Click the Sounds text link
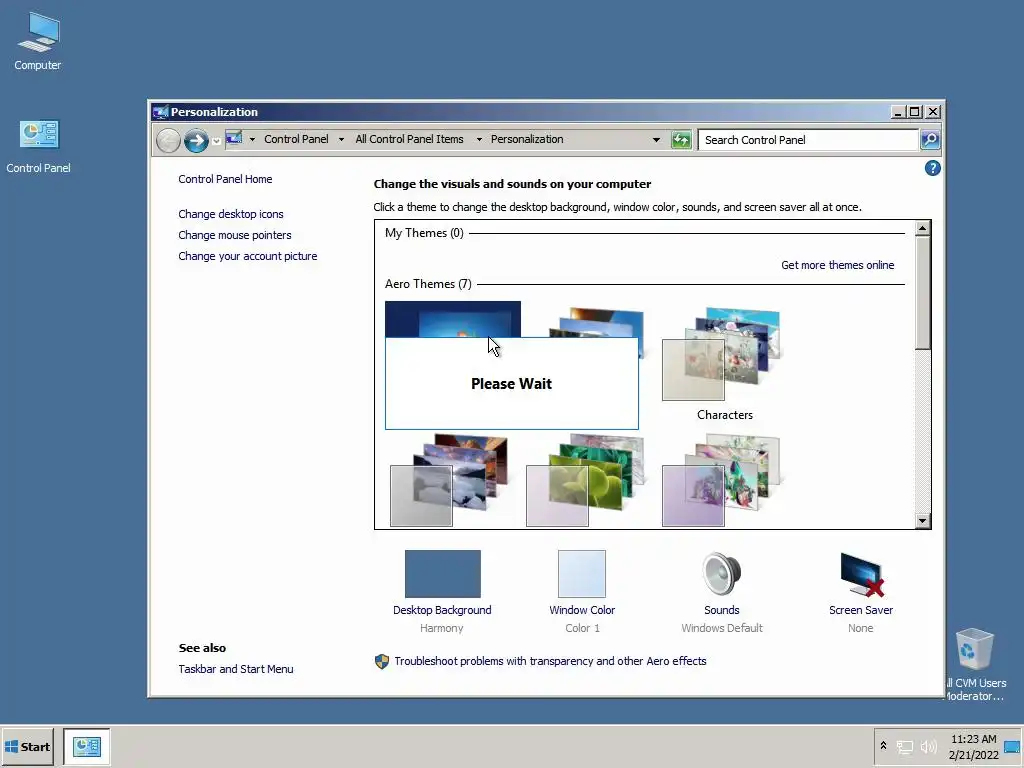Viewport: 1024px width, 768px height. (722, 610)
